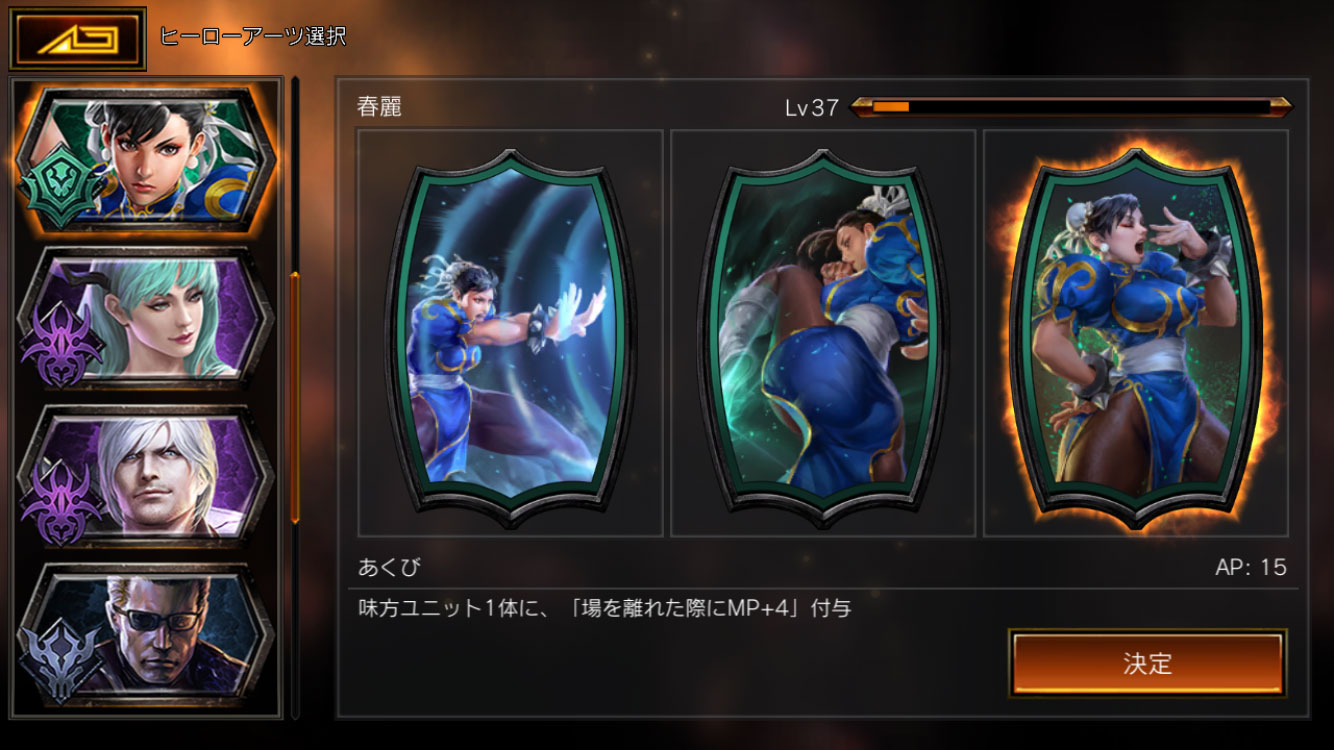The image size is (1334, 750).
Task: Pick the kicking pose hero art card
Action: (823, 333)
